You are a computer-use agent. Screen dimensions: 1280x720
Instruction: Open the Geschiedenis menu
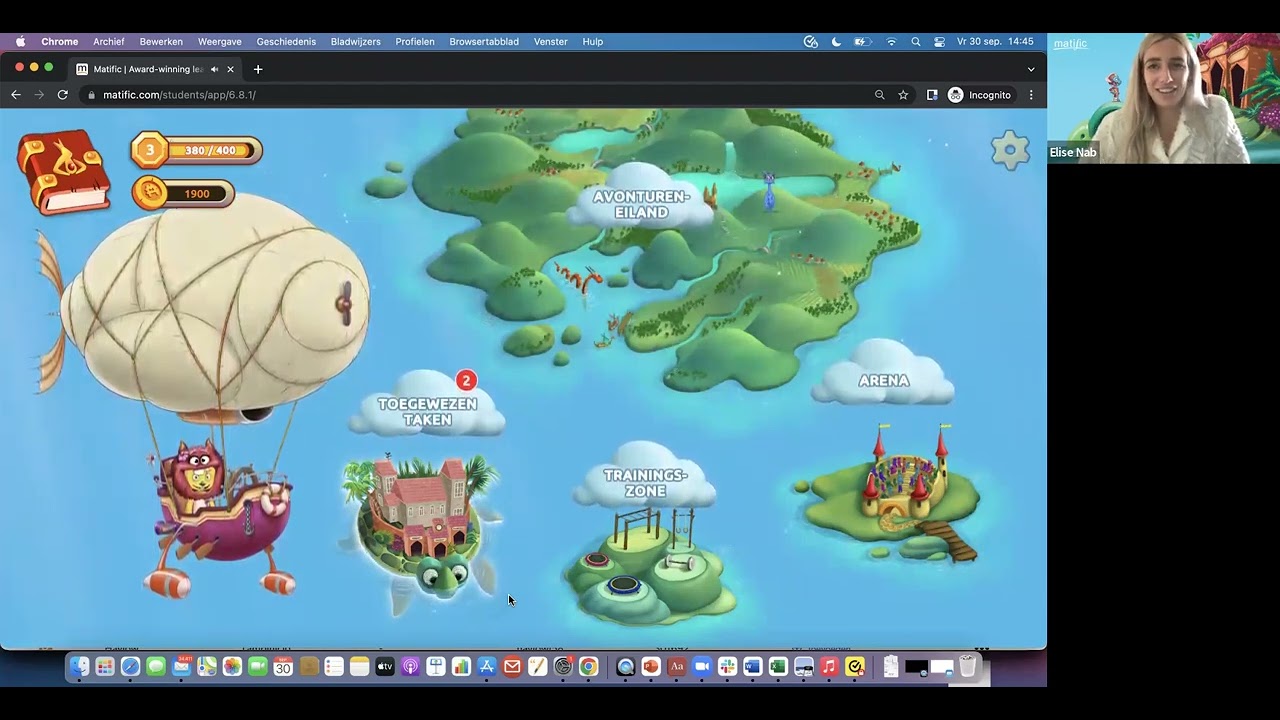coord(286,42)
